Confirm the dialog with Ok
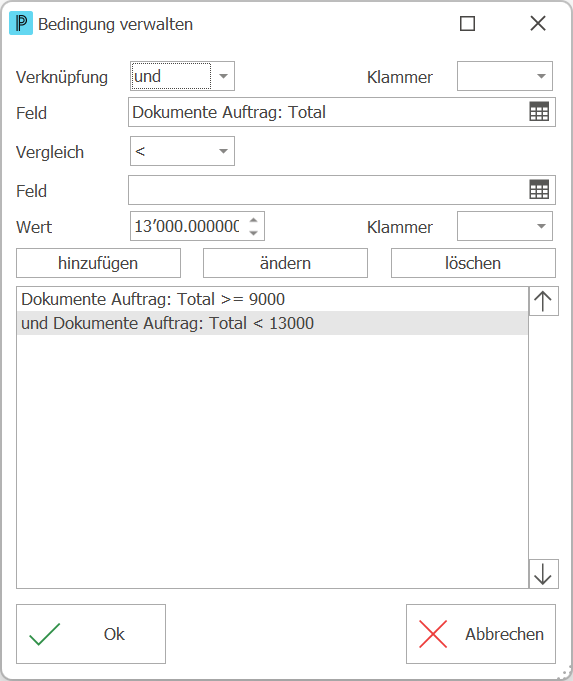This screenshot has height=681, width=573. coord(91,634)
